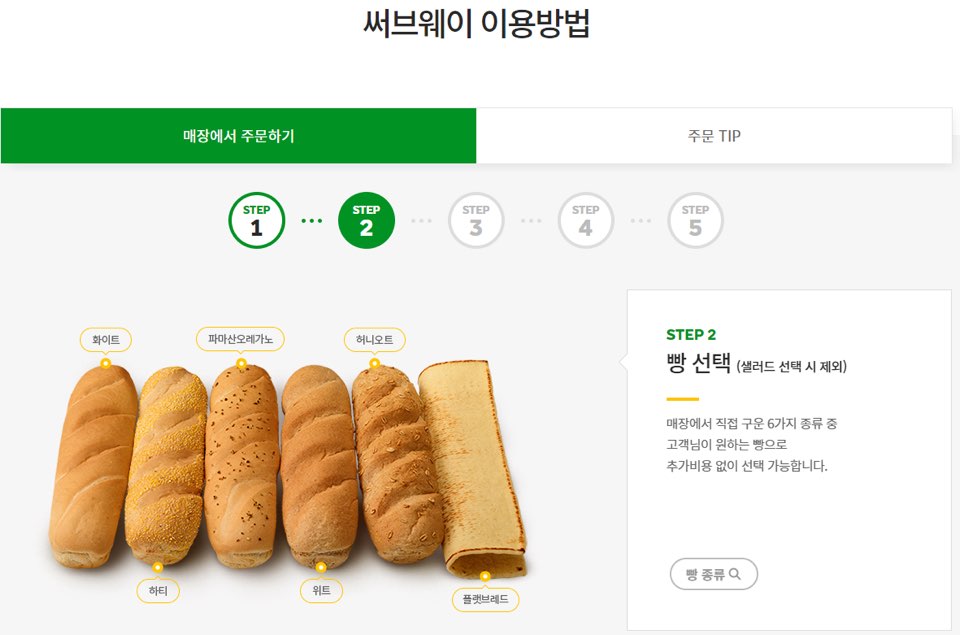Image resolution: width=960 pixels, height=635 pixels.
Task: Click the STEP 4 circle
Action: pyautogui.click(x=585, y=219)
